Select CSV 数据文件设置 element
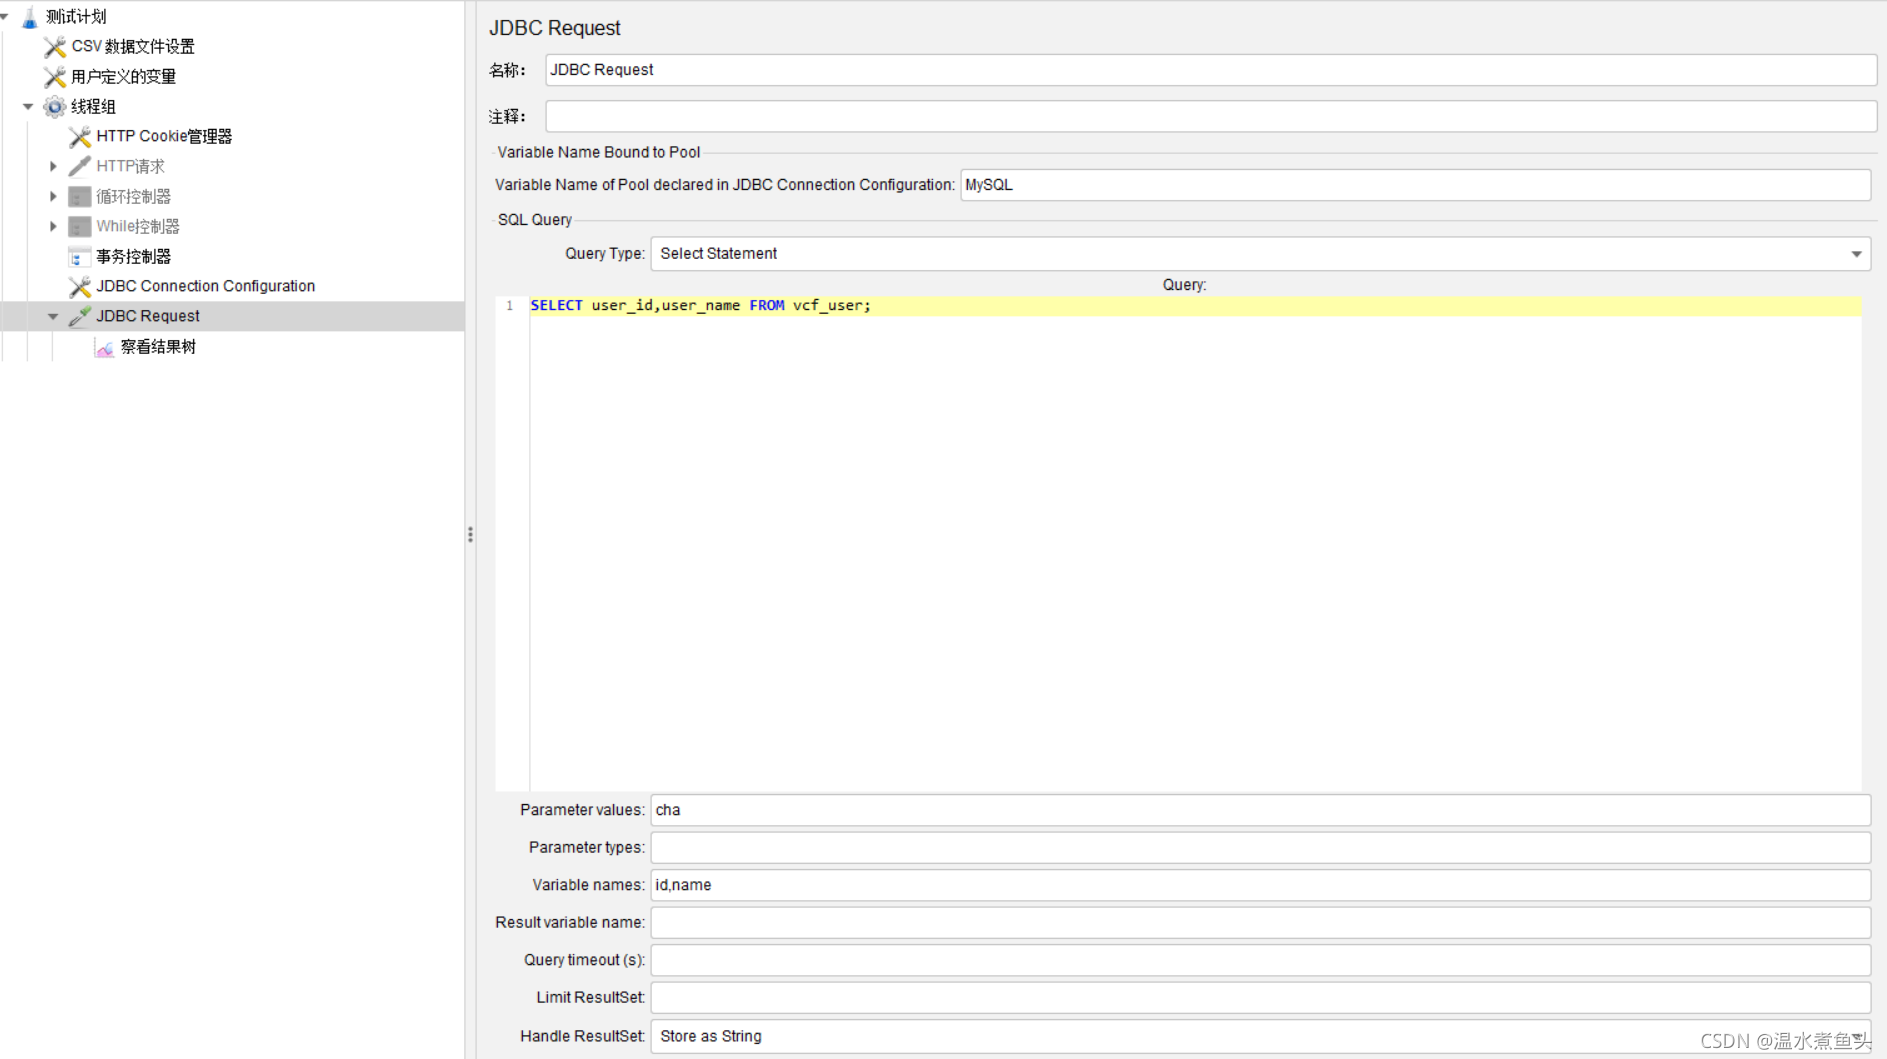The image size is (1887, 1059). coord(133,47)
